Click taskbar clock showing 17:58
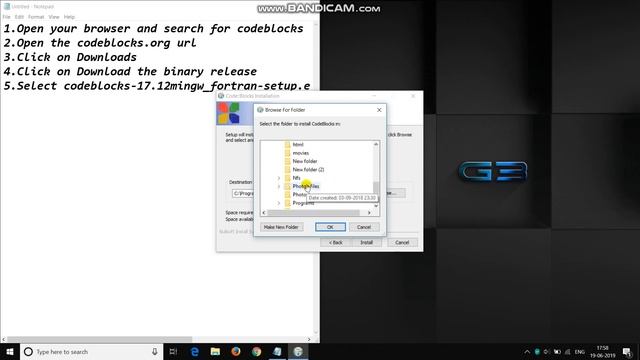Viewport: 640px width, 360px height. point(602,351)
